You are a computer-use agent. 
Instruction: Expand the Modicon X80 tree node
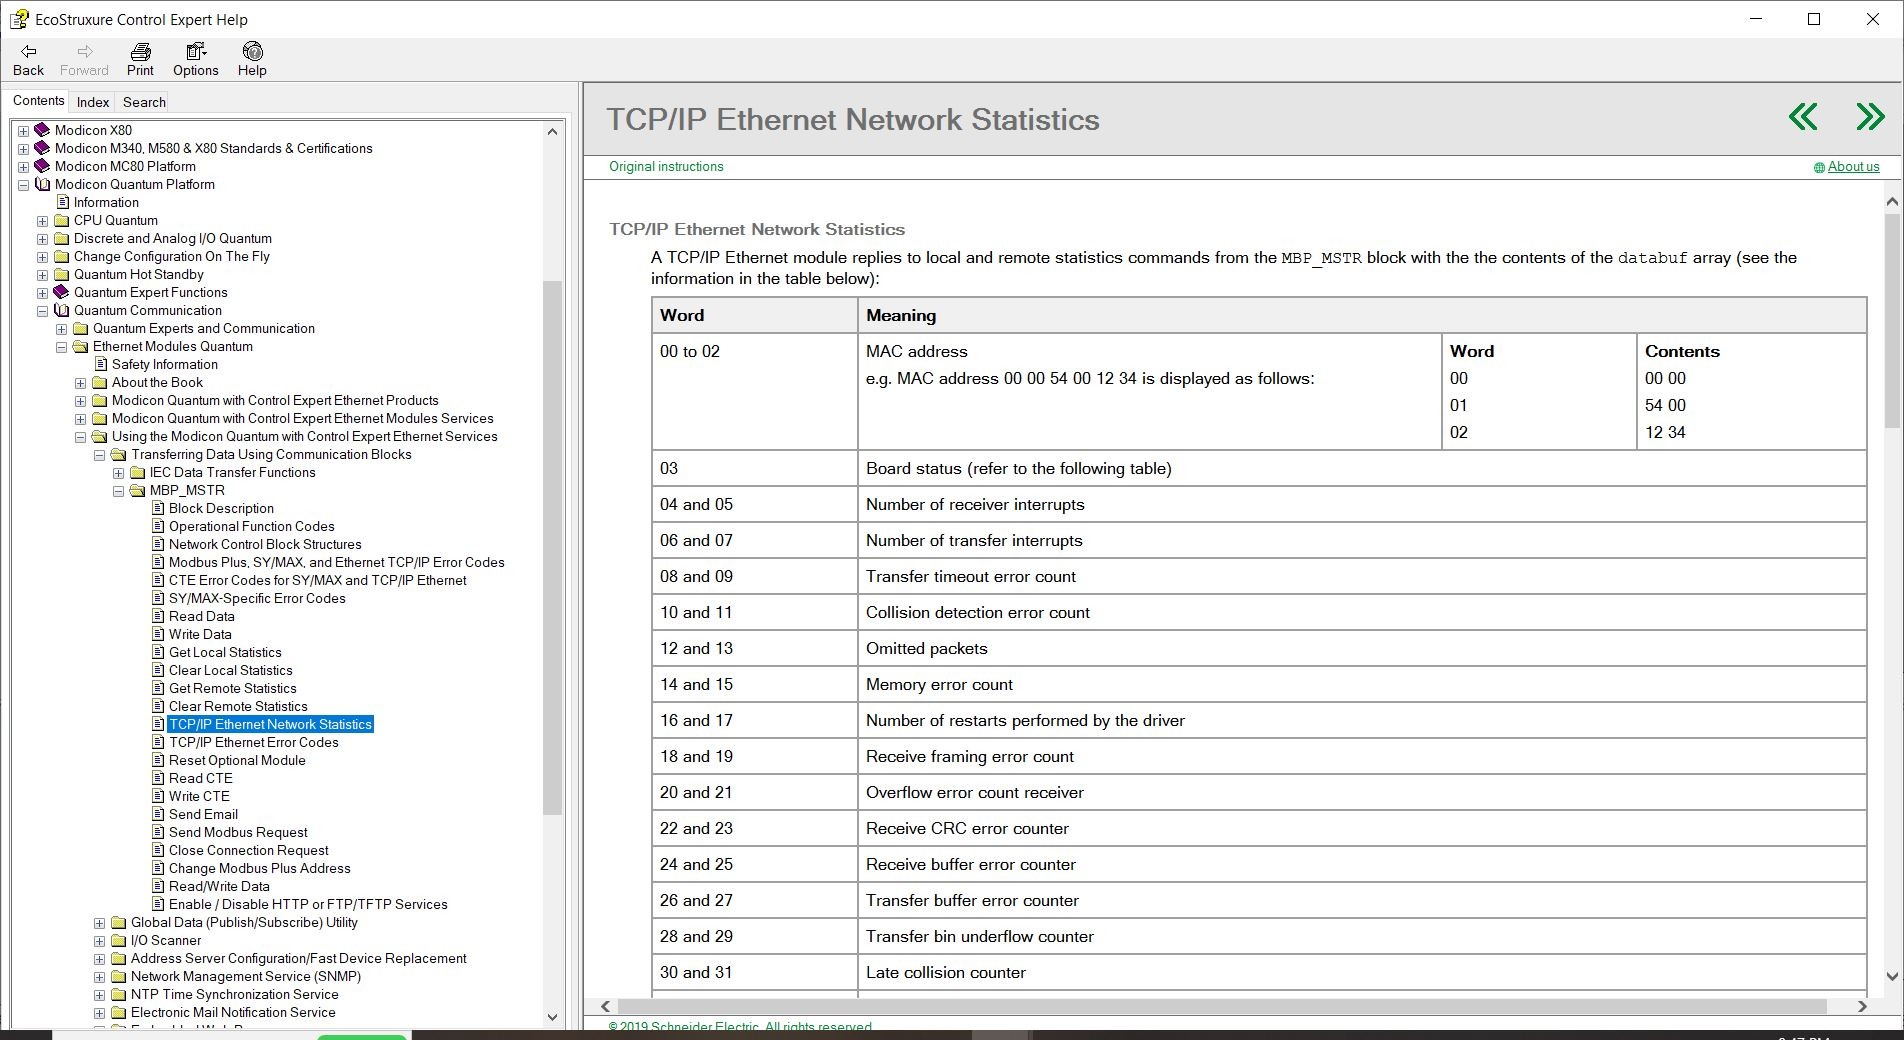(23, 131)
